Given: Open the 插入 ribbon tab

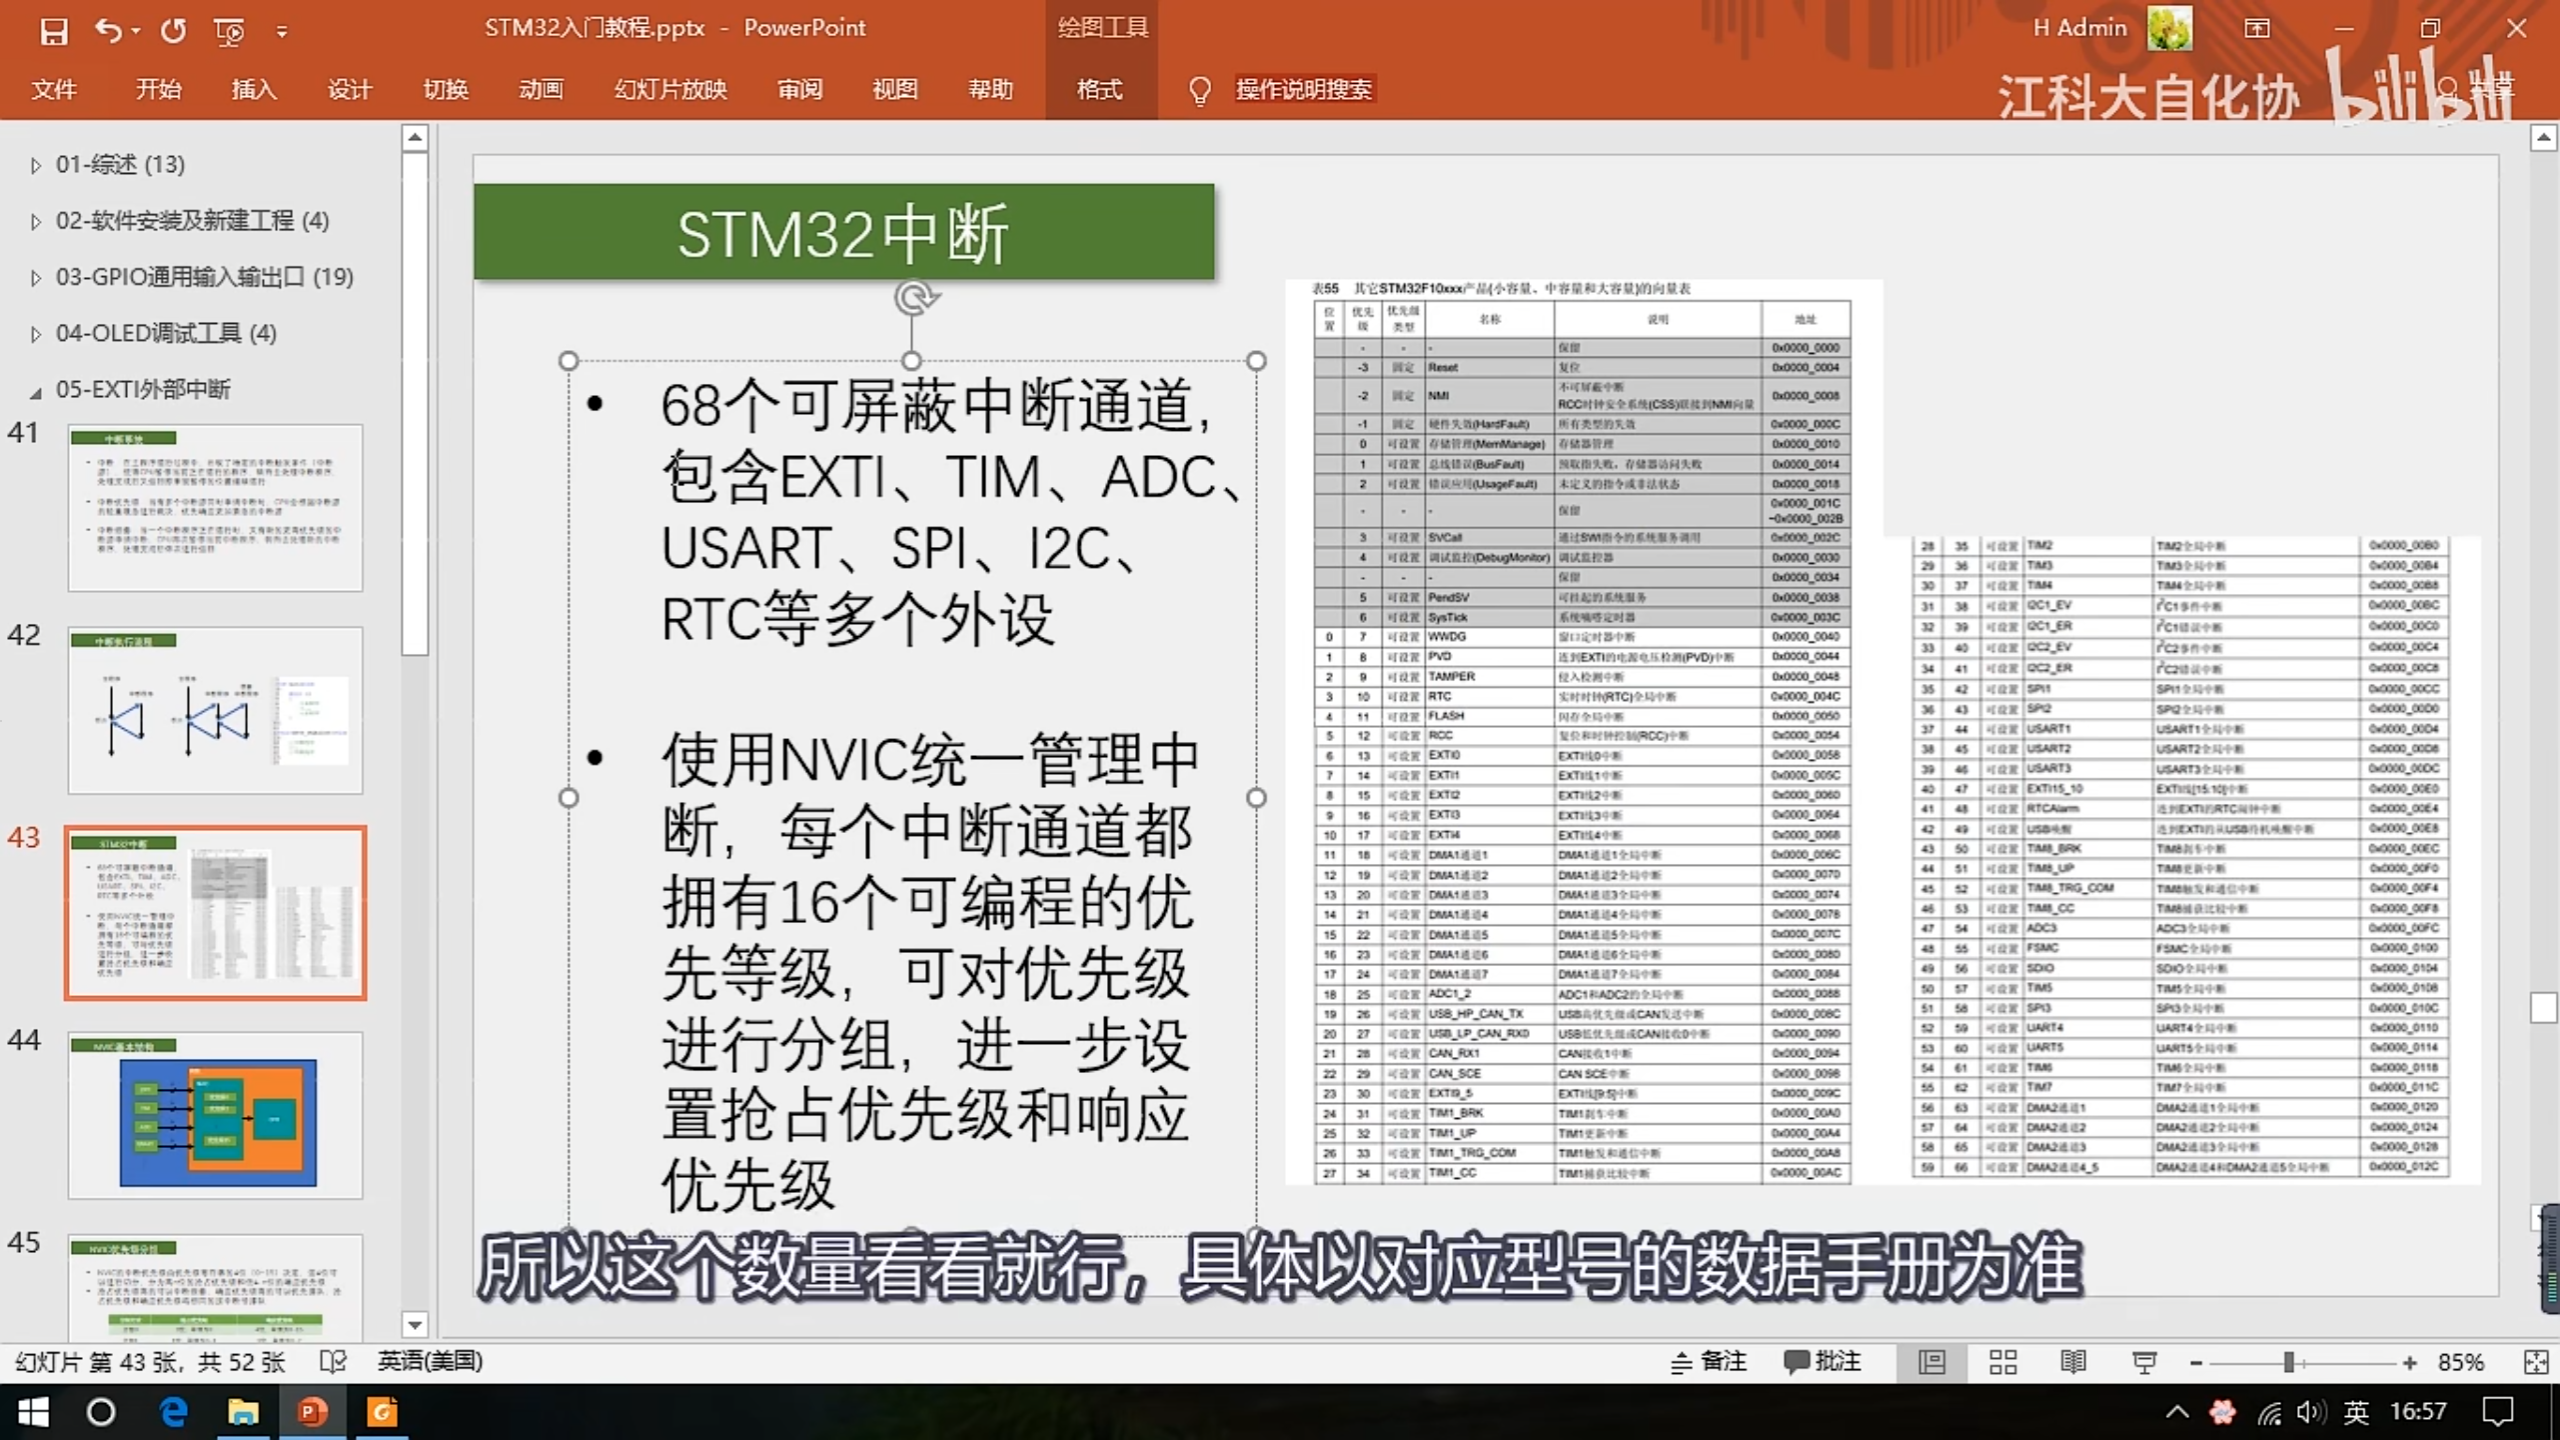Looking at the screenshot, I should [x=253, y=90].
